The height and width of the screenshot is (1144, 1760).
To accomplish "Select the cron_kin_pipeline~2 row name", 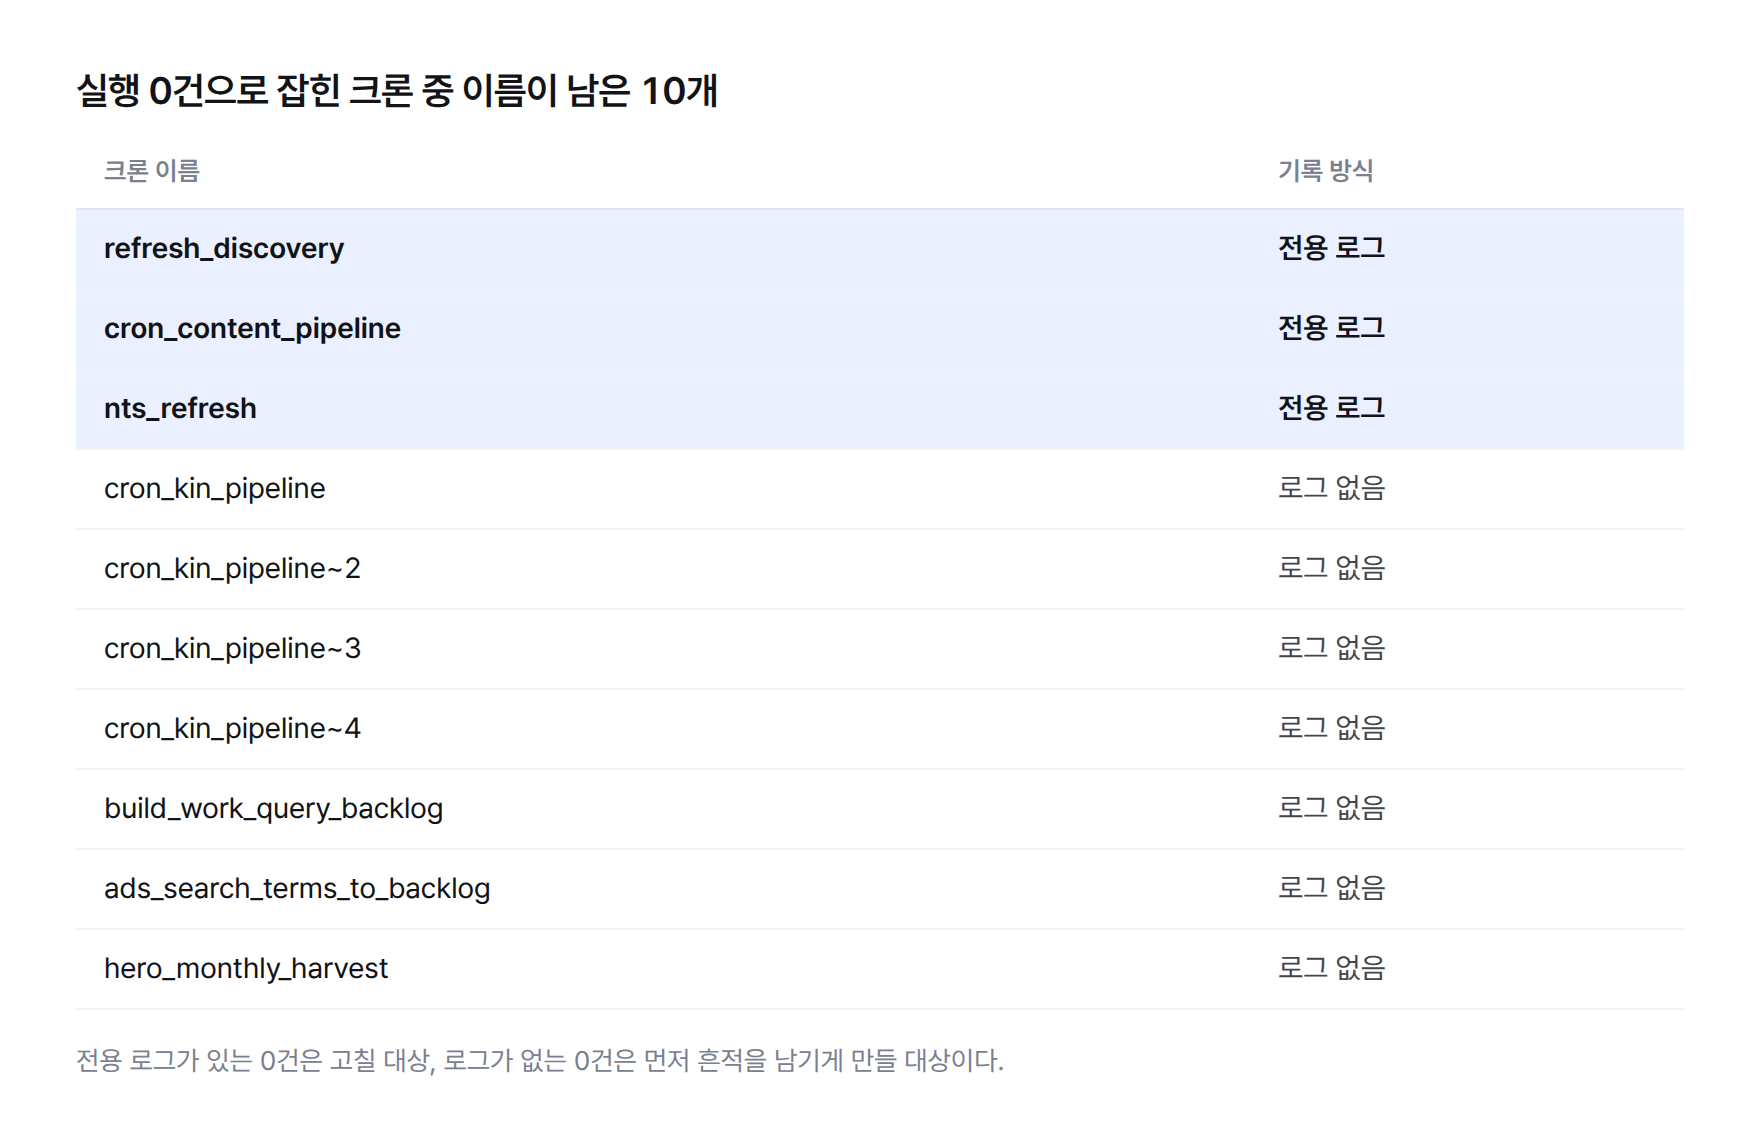I will [232, 569].
